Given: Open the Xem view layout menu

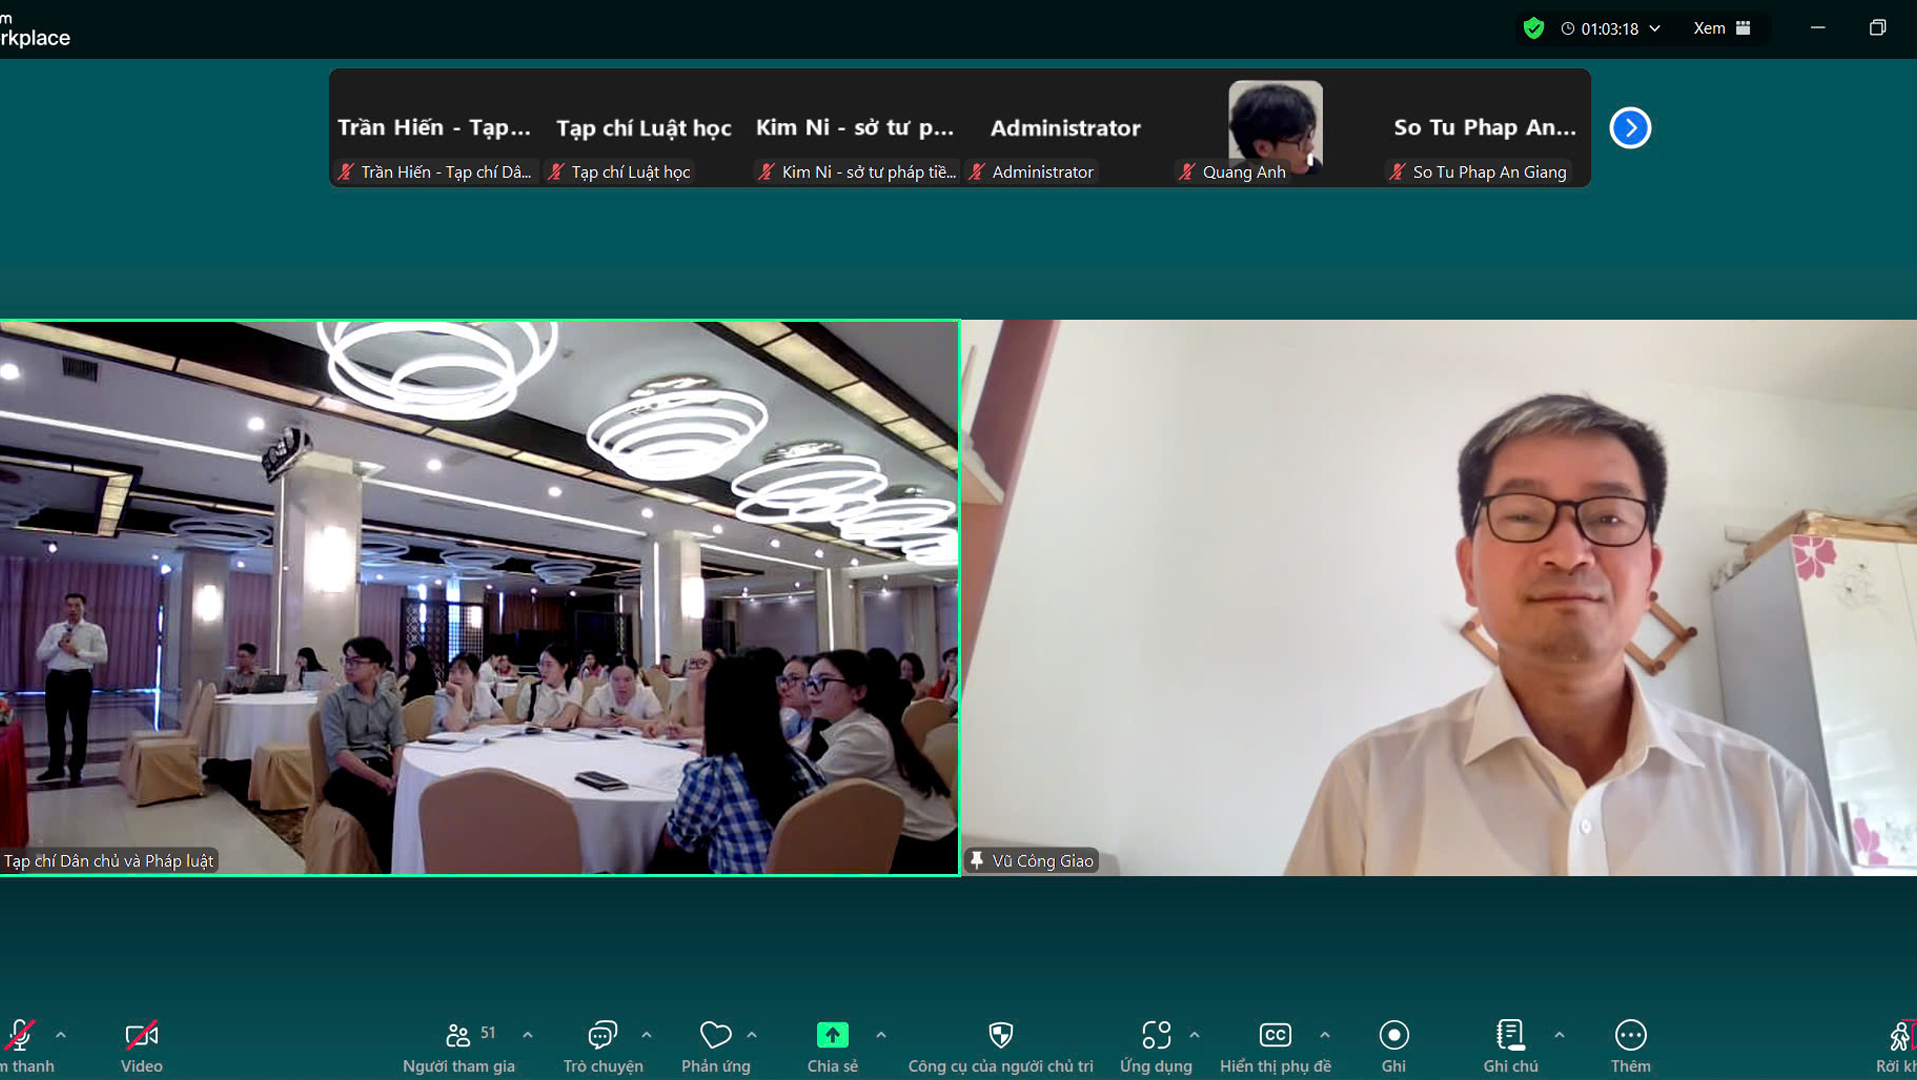Looking at the screenshot, I should point(1721,28).
